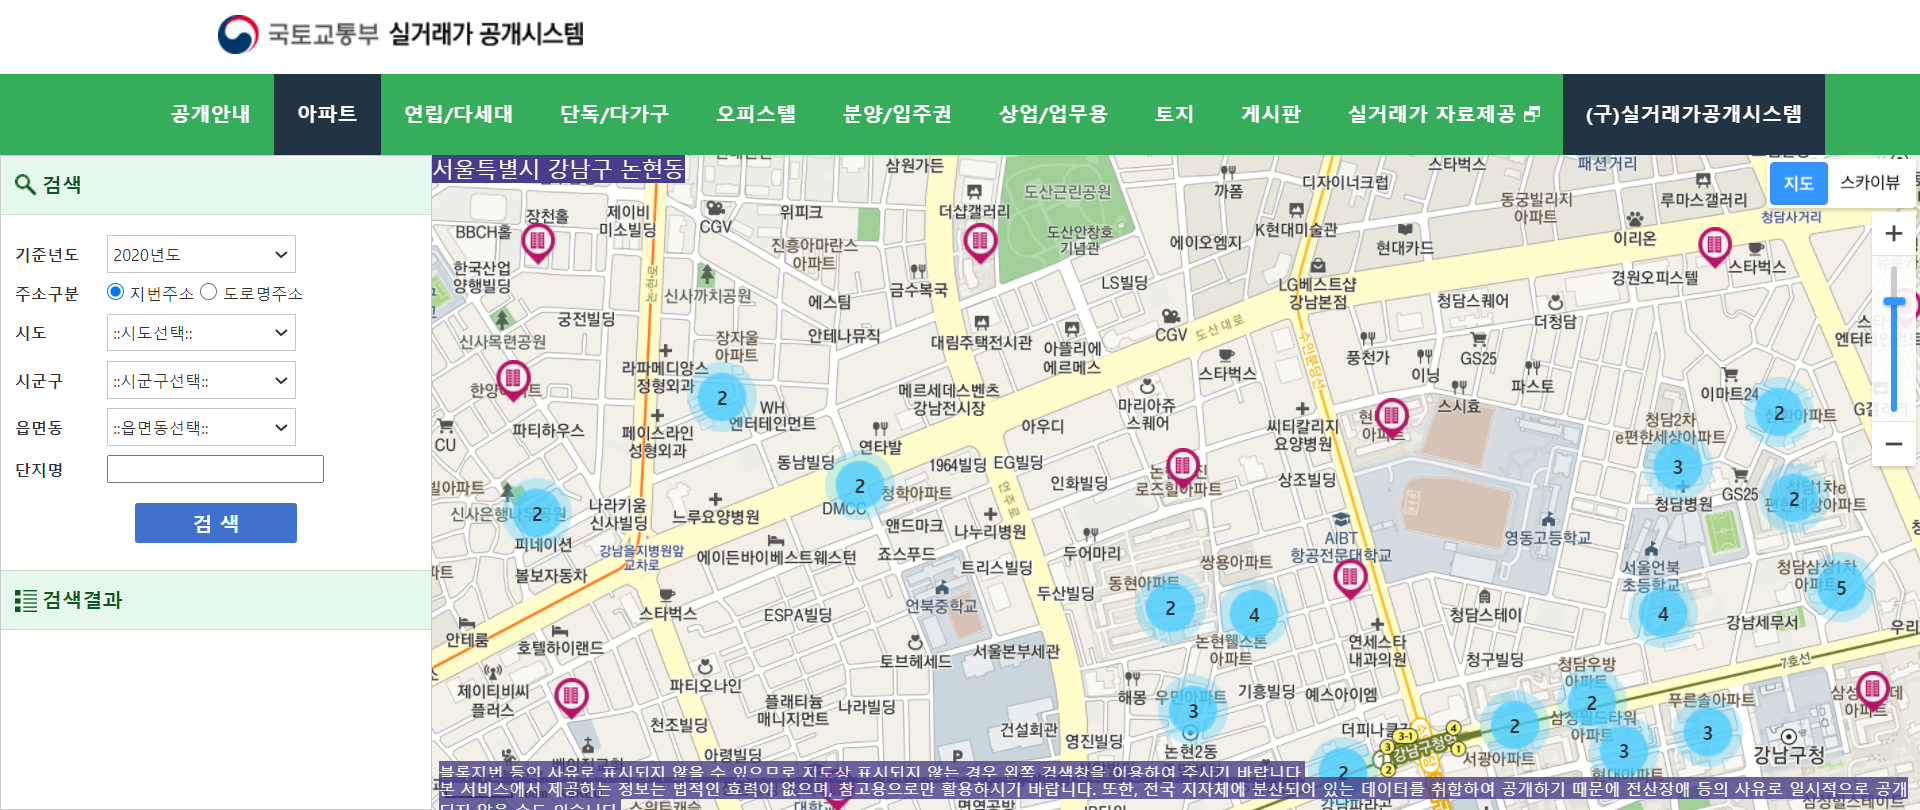This screenshot has width=1920, height=810.
Task: Click apartment pin beside 경원오피스텔
Action: click(x=1715, y=246)
